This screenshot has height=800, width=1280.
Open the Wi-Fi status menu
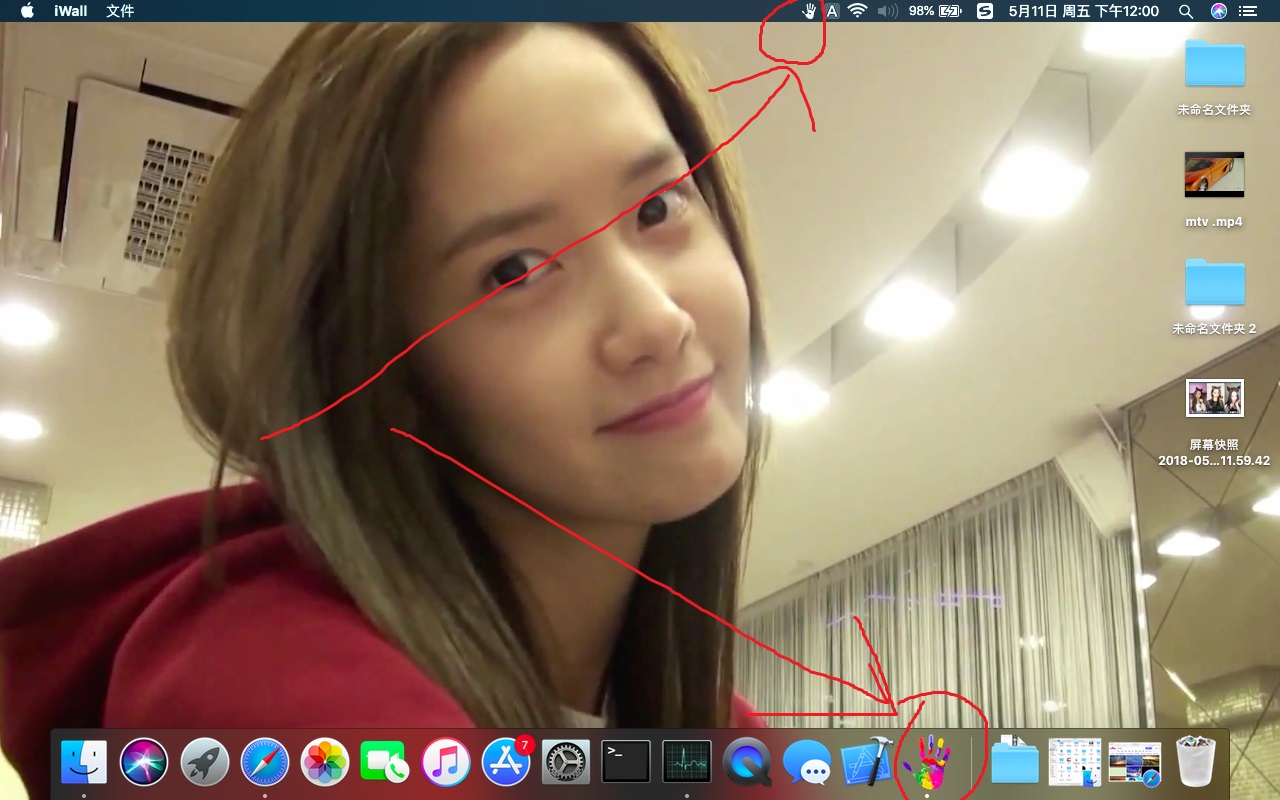(857, 11)
